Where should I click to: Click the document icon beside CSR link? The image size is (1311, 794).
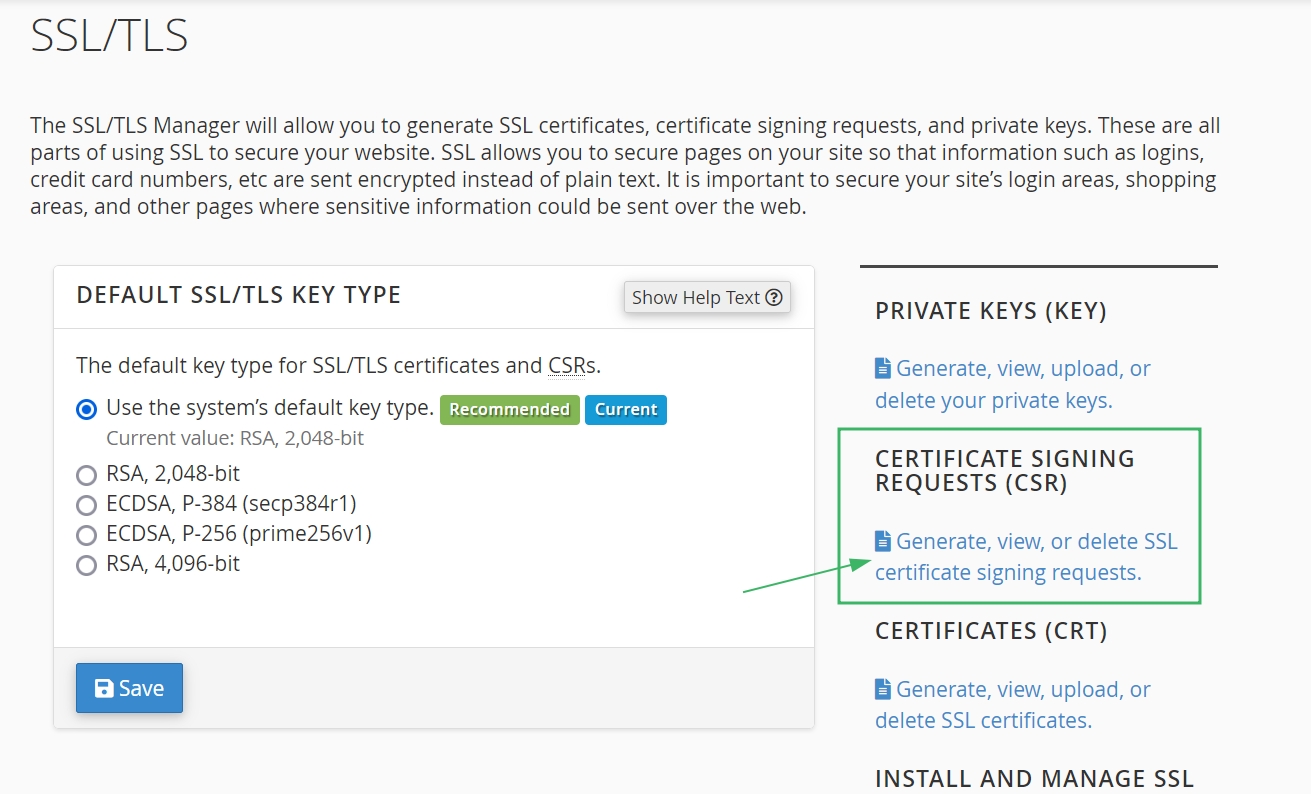tap(883, 542)
